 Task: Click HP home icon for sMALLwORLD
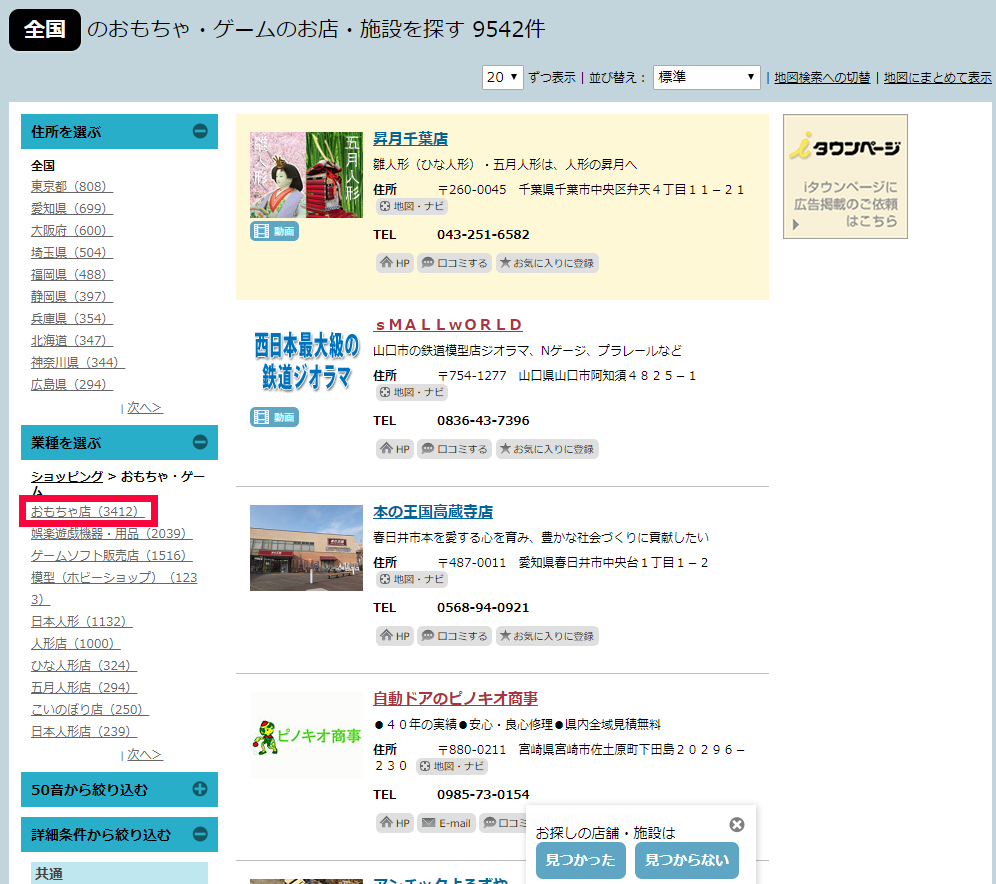tap(394, 450)
